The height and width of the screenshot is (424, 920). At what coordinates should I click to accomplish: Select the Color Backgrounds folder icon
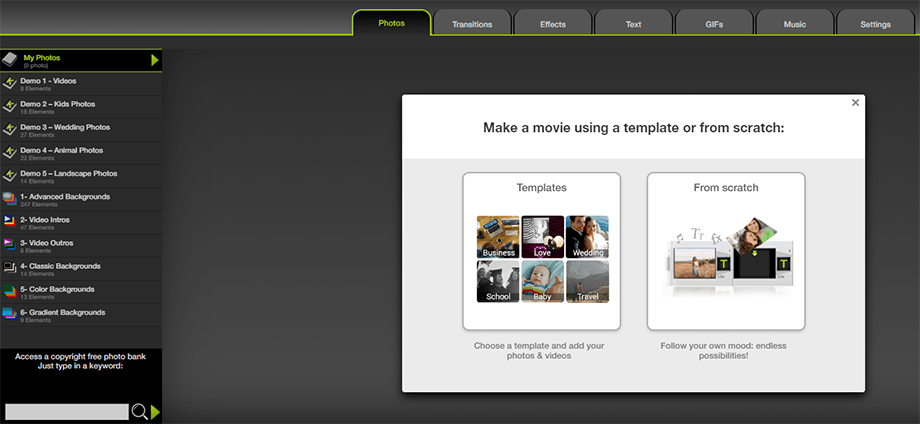coord(10,292)
